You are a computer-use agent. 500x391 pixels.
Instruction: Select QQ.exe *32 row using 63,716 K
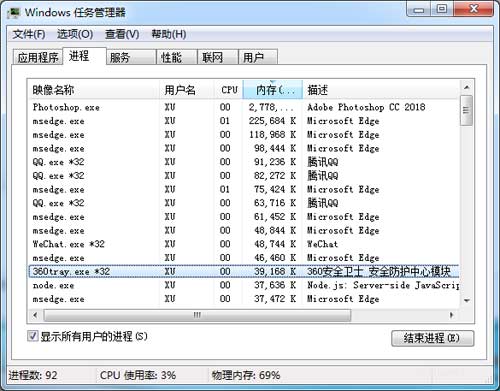[x=244, y=203]
